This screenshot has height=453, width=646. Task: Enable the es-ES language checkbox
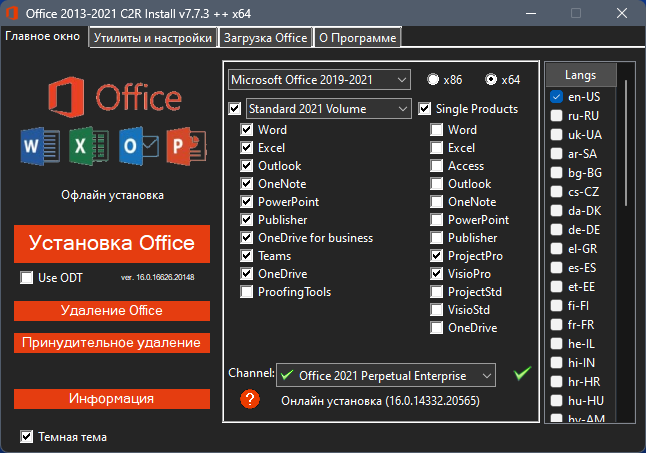tap(557, 268)
